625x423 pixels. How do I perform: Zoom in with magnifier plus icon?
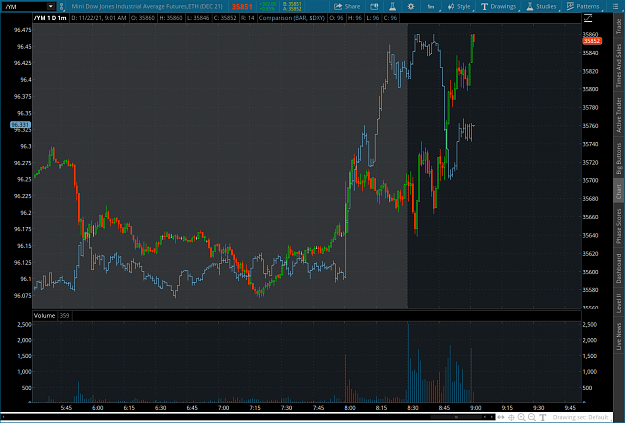click(x=521, y=417)
